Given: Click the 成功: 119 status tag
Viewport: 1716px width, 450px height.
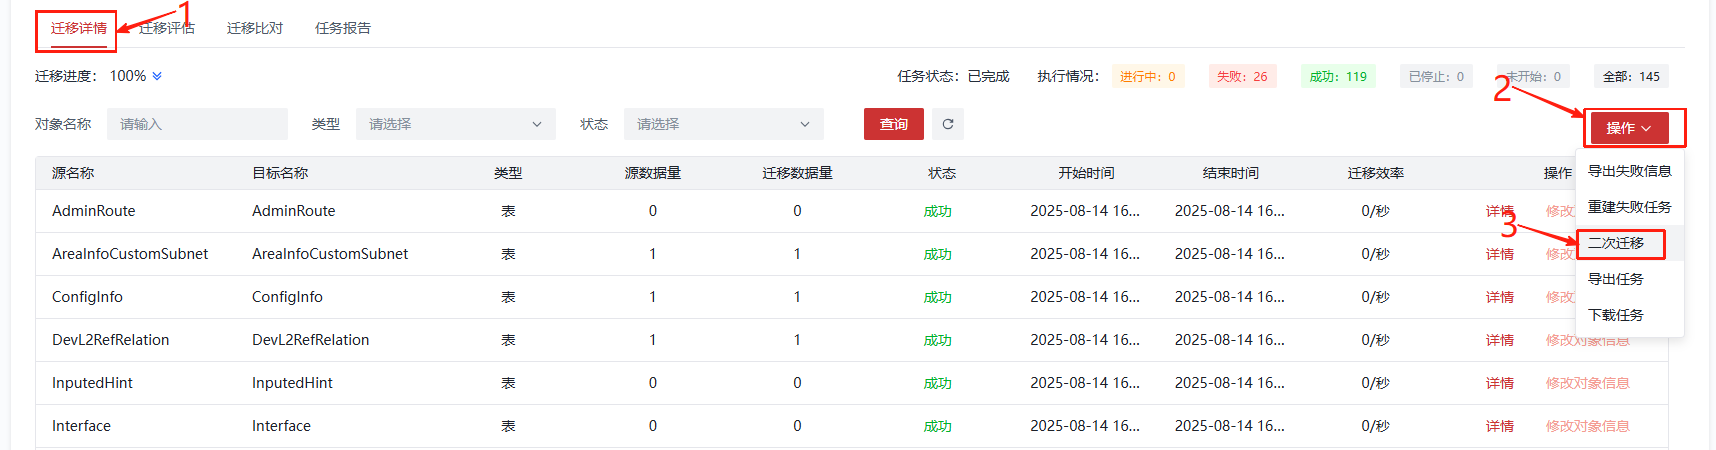Looking at the screenshot, I should (1338, 76).
